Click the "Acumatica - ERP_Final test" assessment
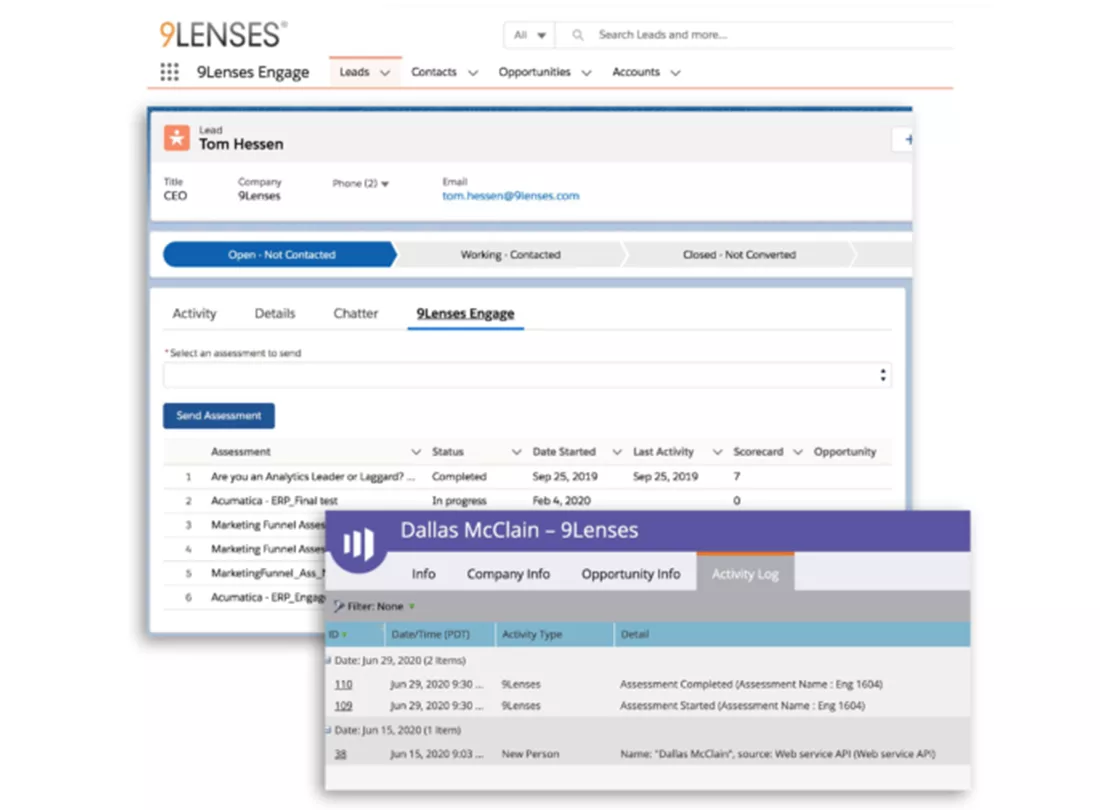 click(274, 501)
